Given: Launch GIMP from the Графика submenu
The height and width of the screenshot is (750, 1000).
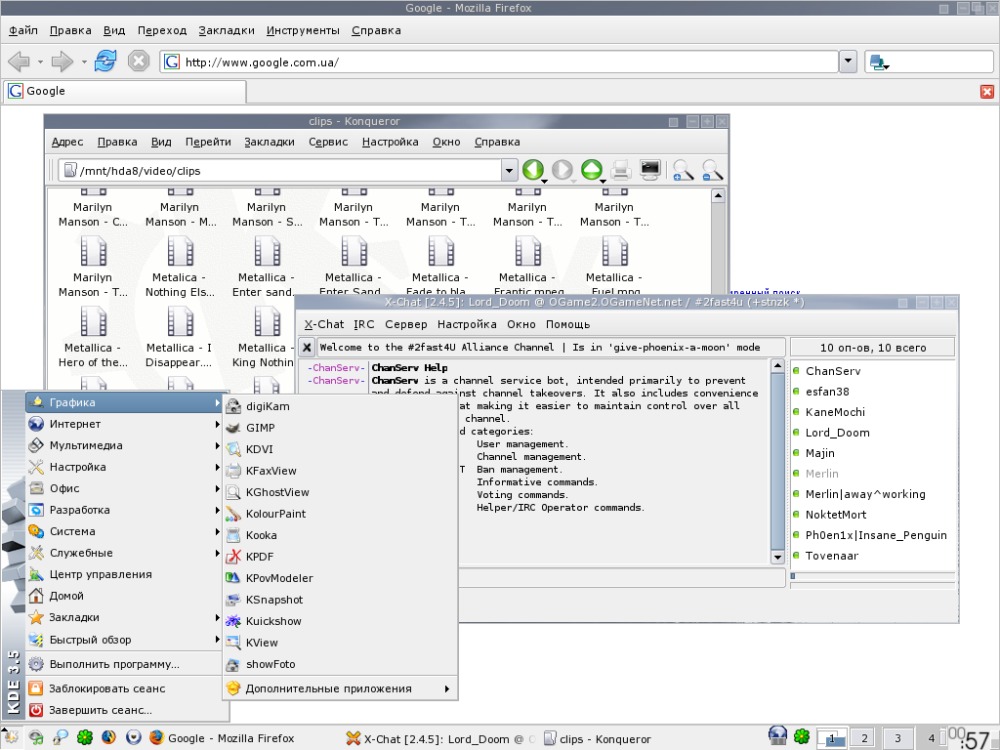Looking at the screenshot, I should tap(259, 427).
